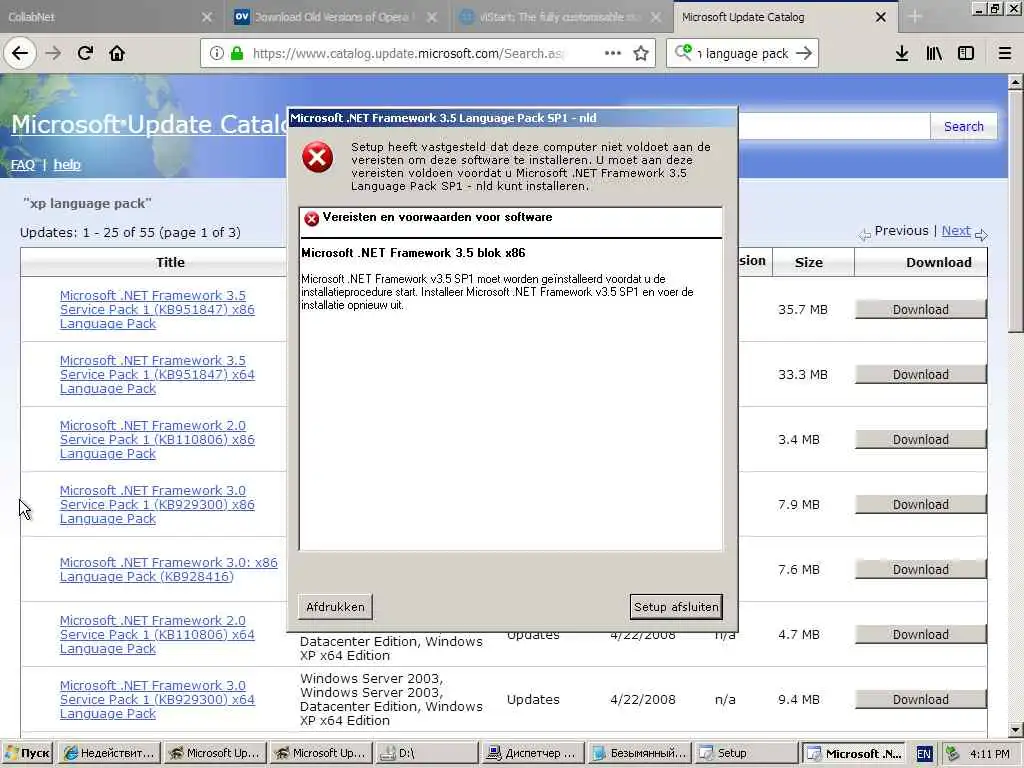Go back with the browser back arrow
Image resolution: width=1024 pixels, height=768 pixels.
20,54
